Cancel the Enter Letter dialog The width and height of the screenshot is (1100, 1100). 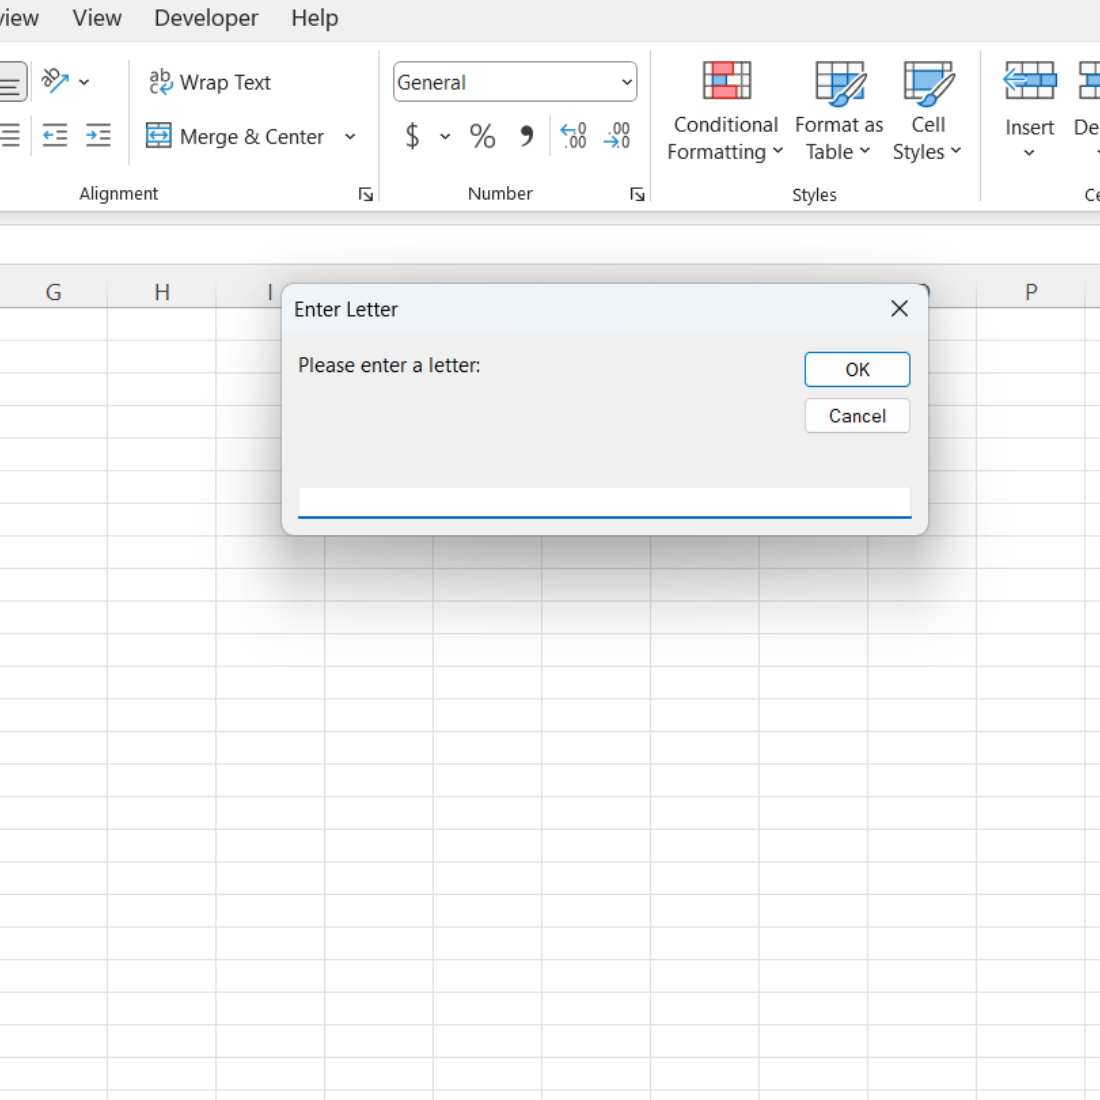point(857,416)
